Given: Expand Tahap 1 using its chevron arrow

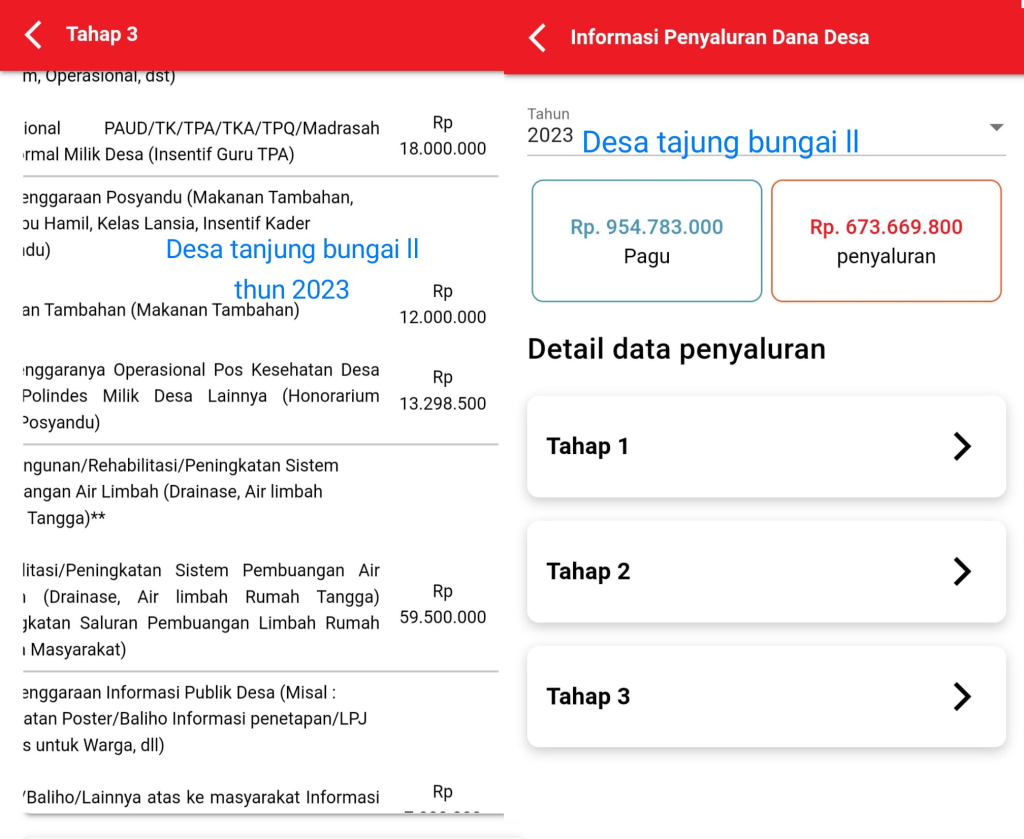Looking at the screenshot, I should tap(961, 446).
